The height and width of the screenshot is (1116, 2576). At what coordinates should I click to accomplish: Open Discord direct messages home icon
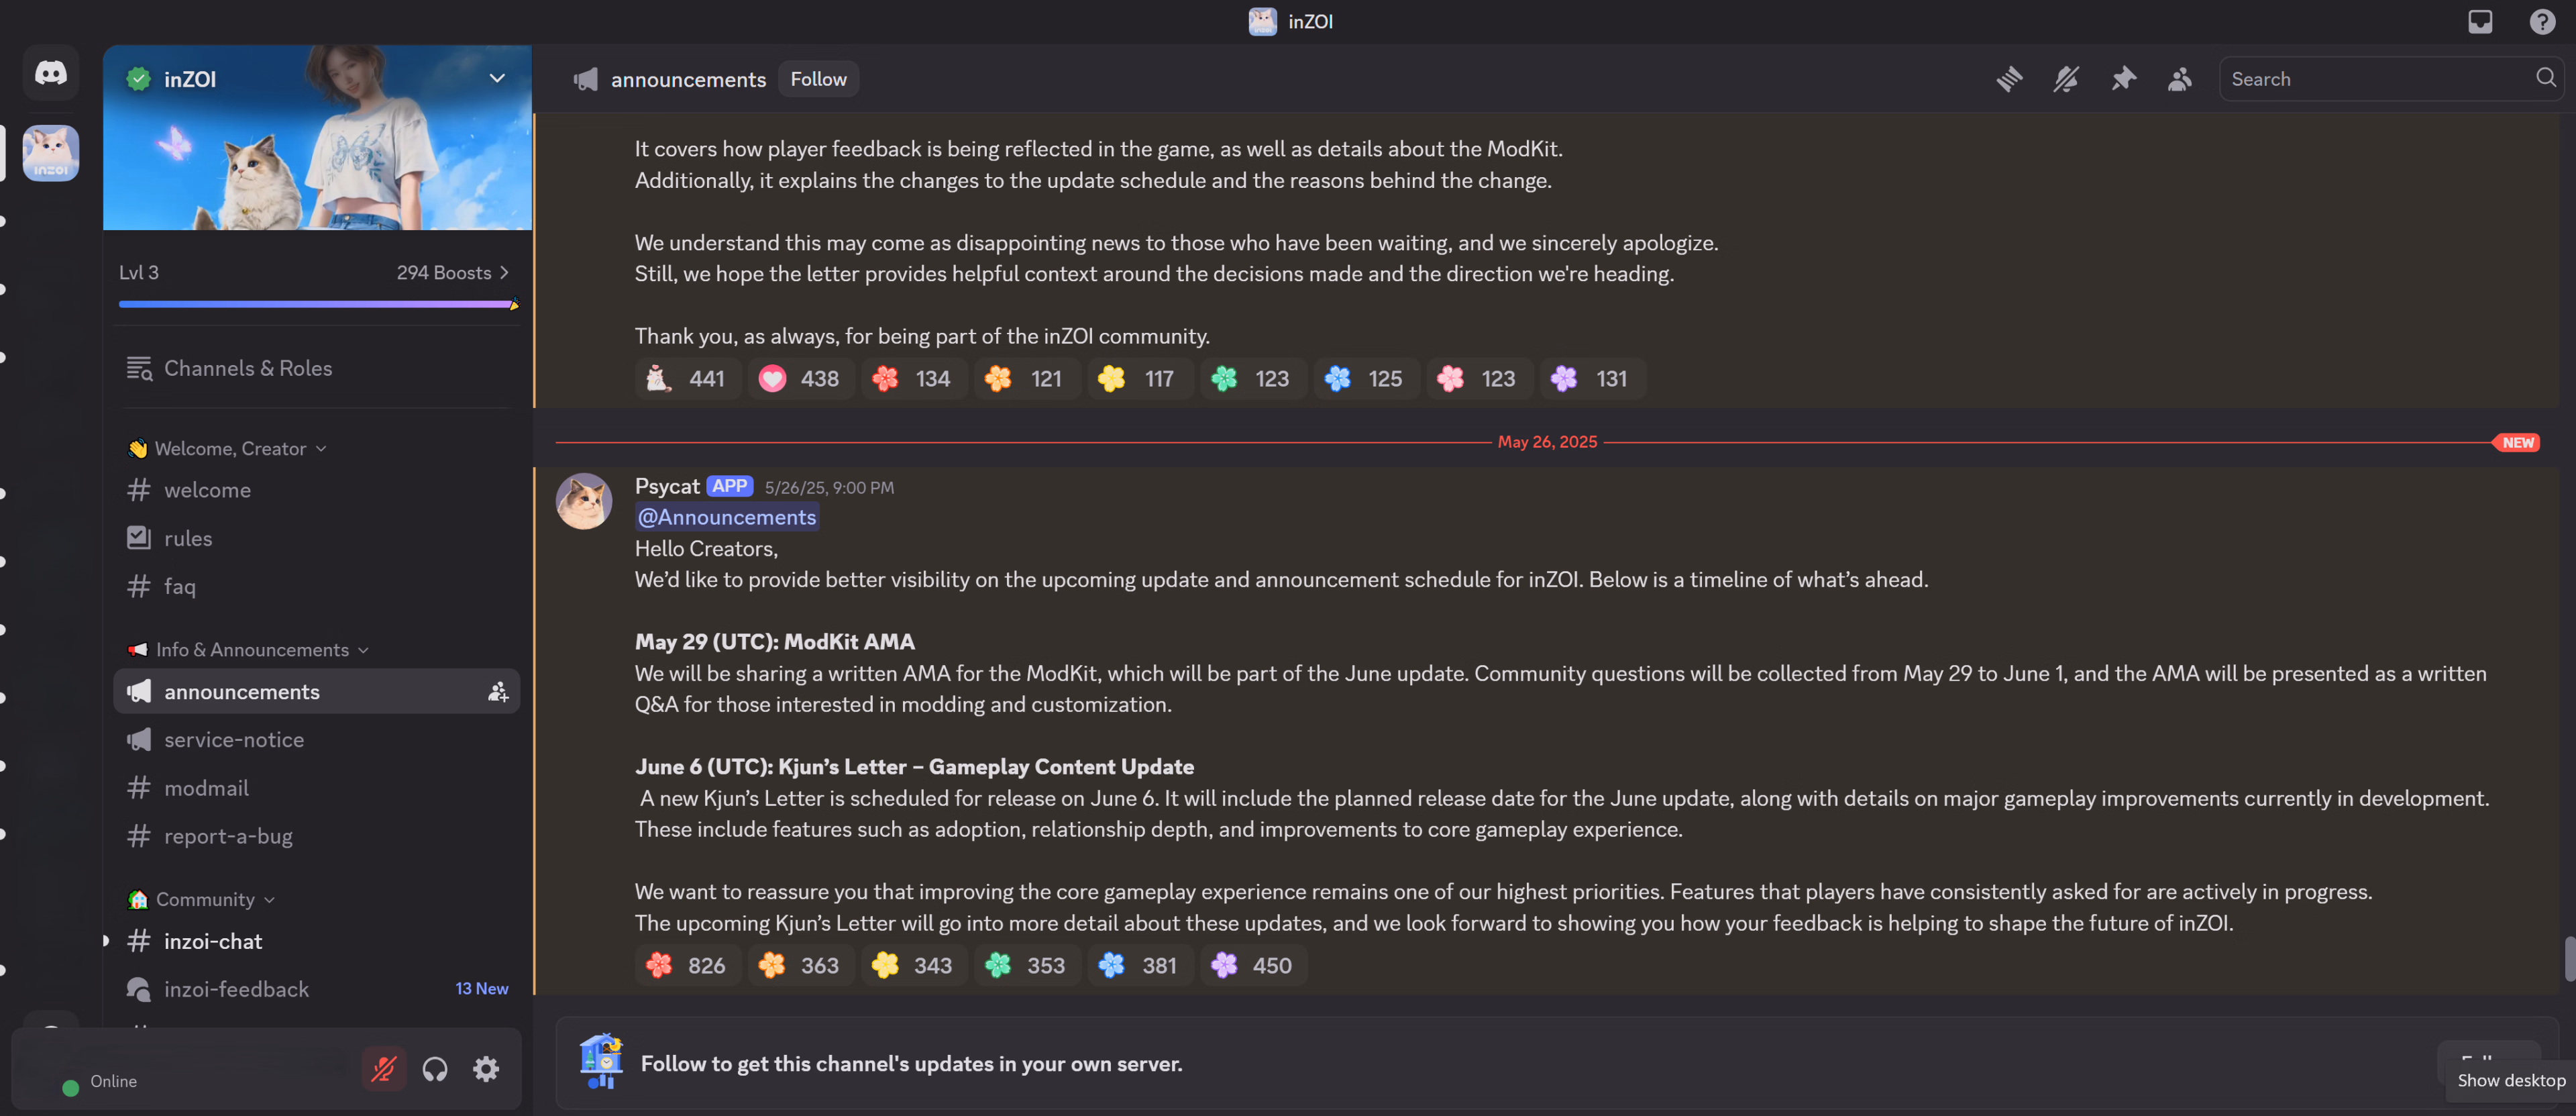(51, 73)
